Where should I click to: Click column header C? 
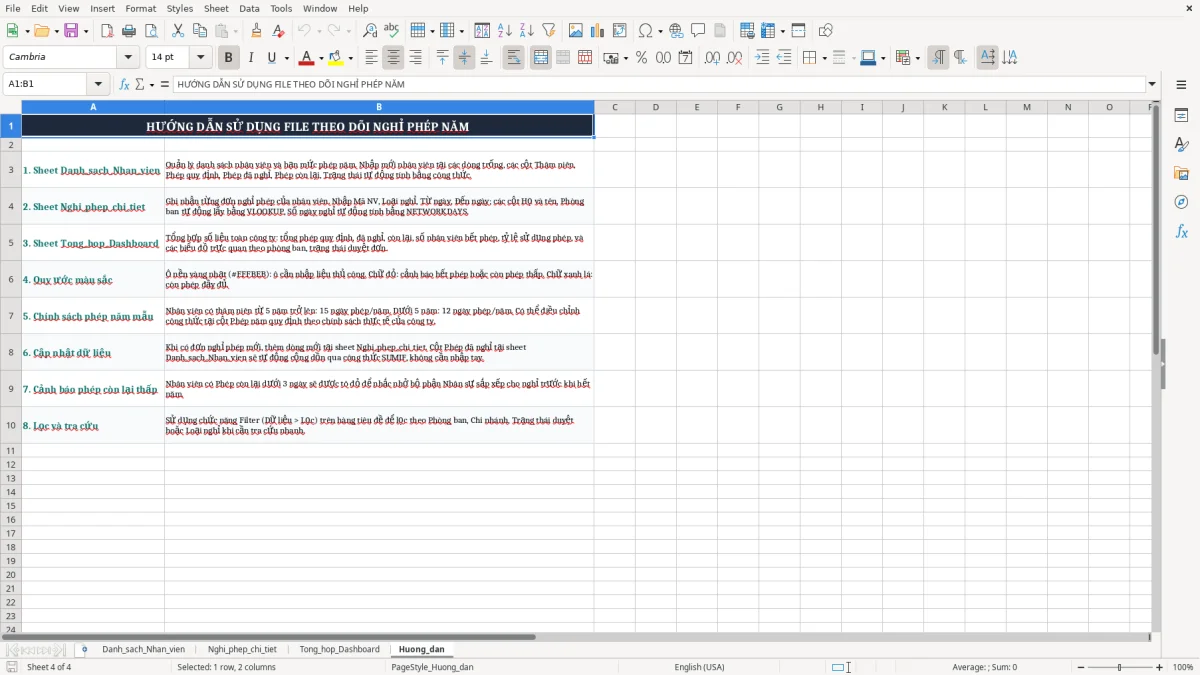[x=614, y=107]
